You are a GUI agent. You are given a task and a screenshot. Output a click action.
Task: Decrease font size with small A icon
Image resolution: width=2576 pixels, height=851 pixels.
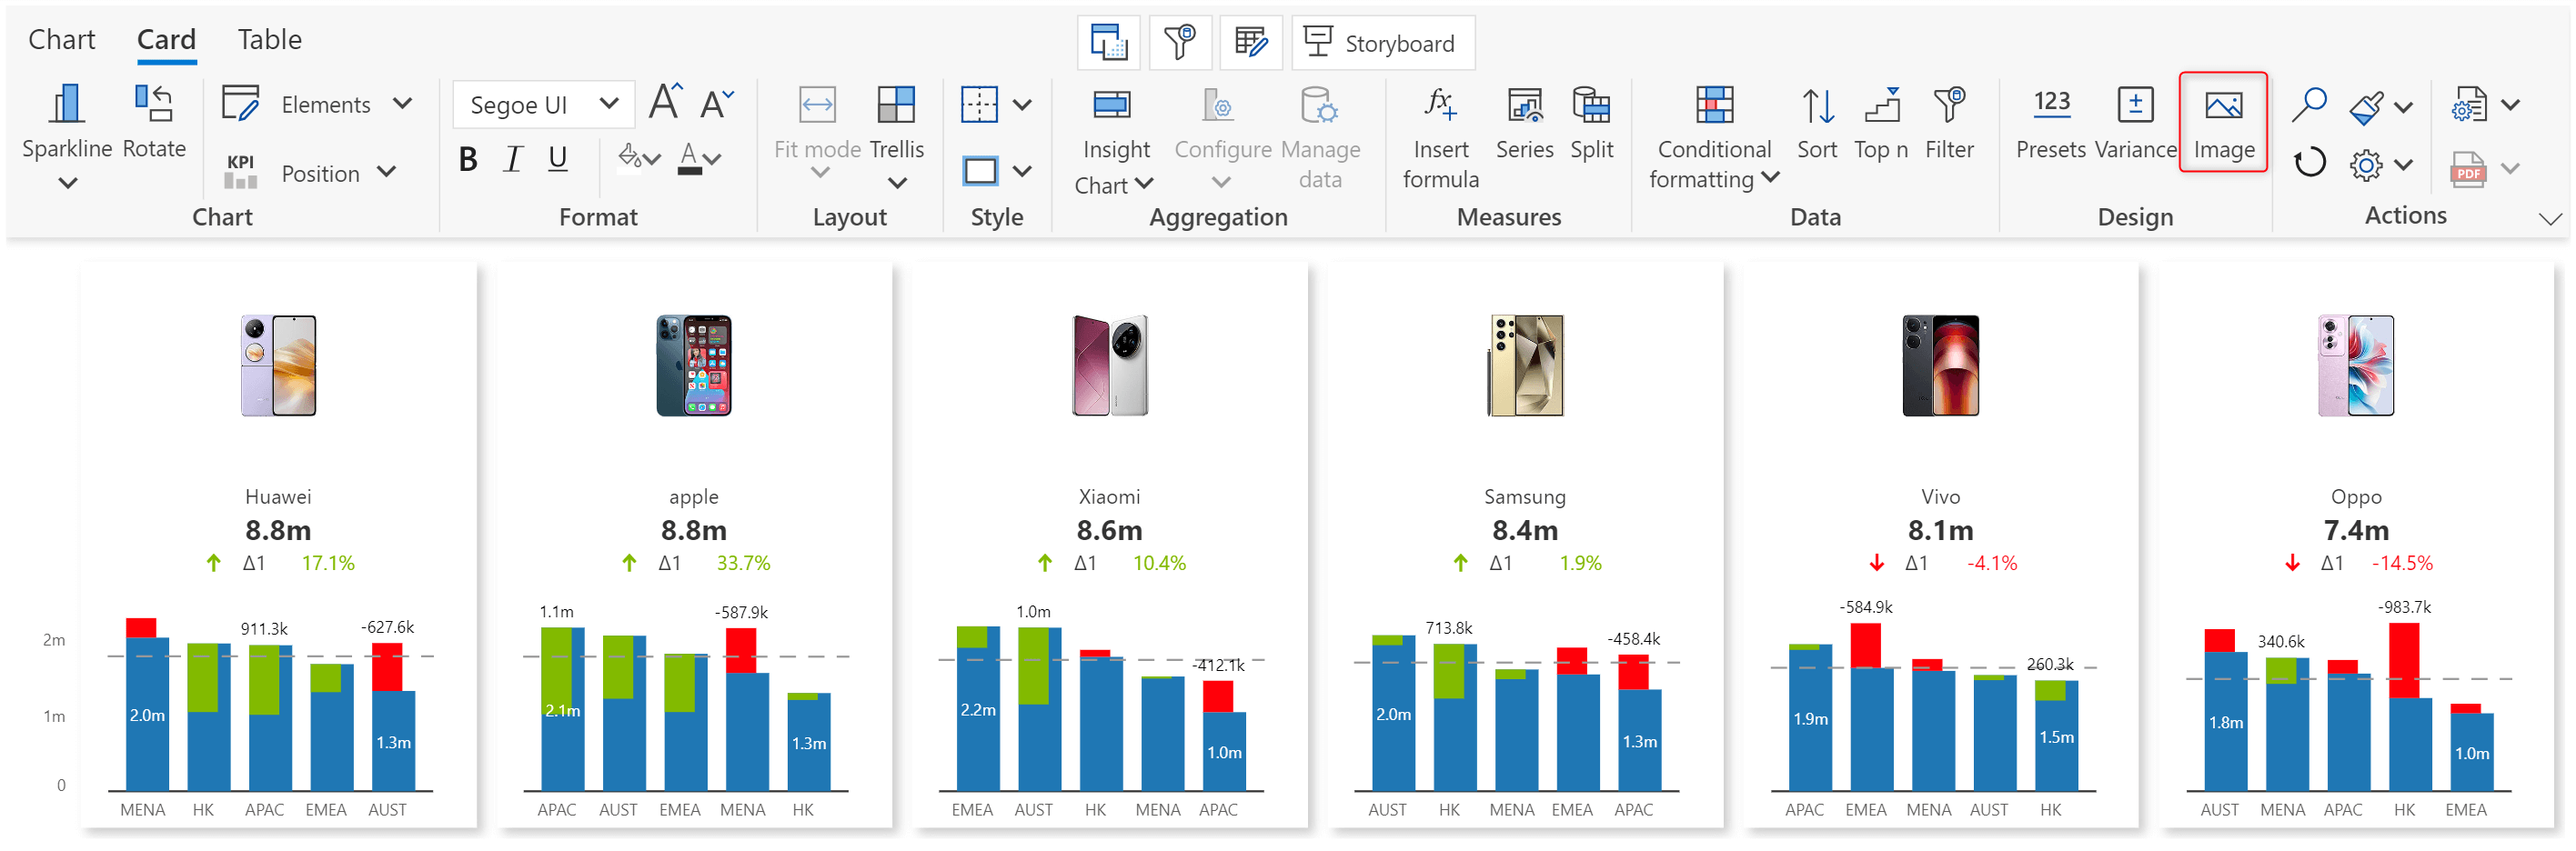tap(716, 104)
